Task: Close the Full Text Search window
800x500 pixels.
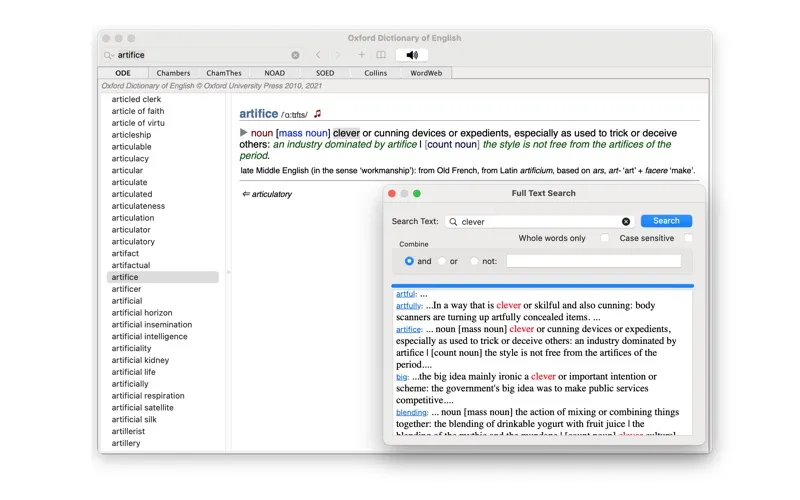Action: point(392,193)
